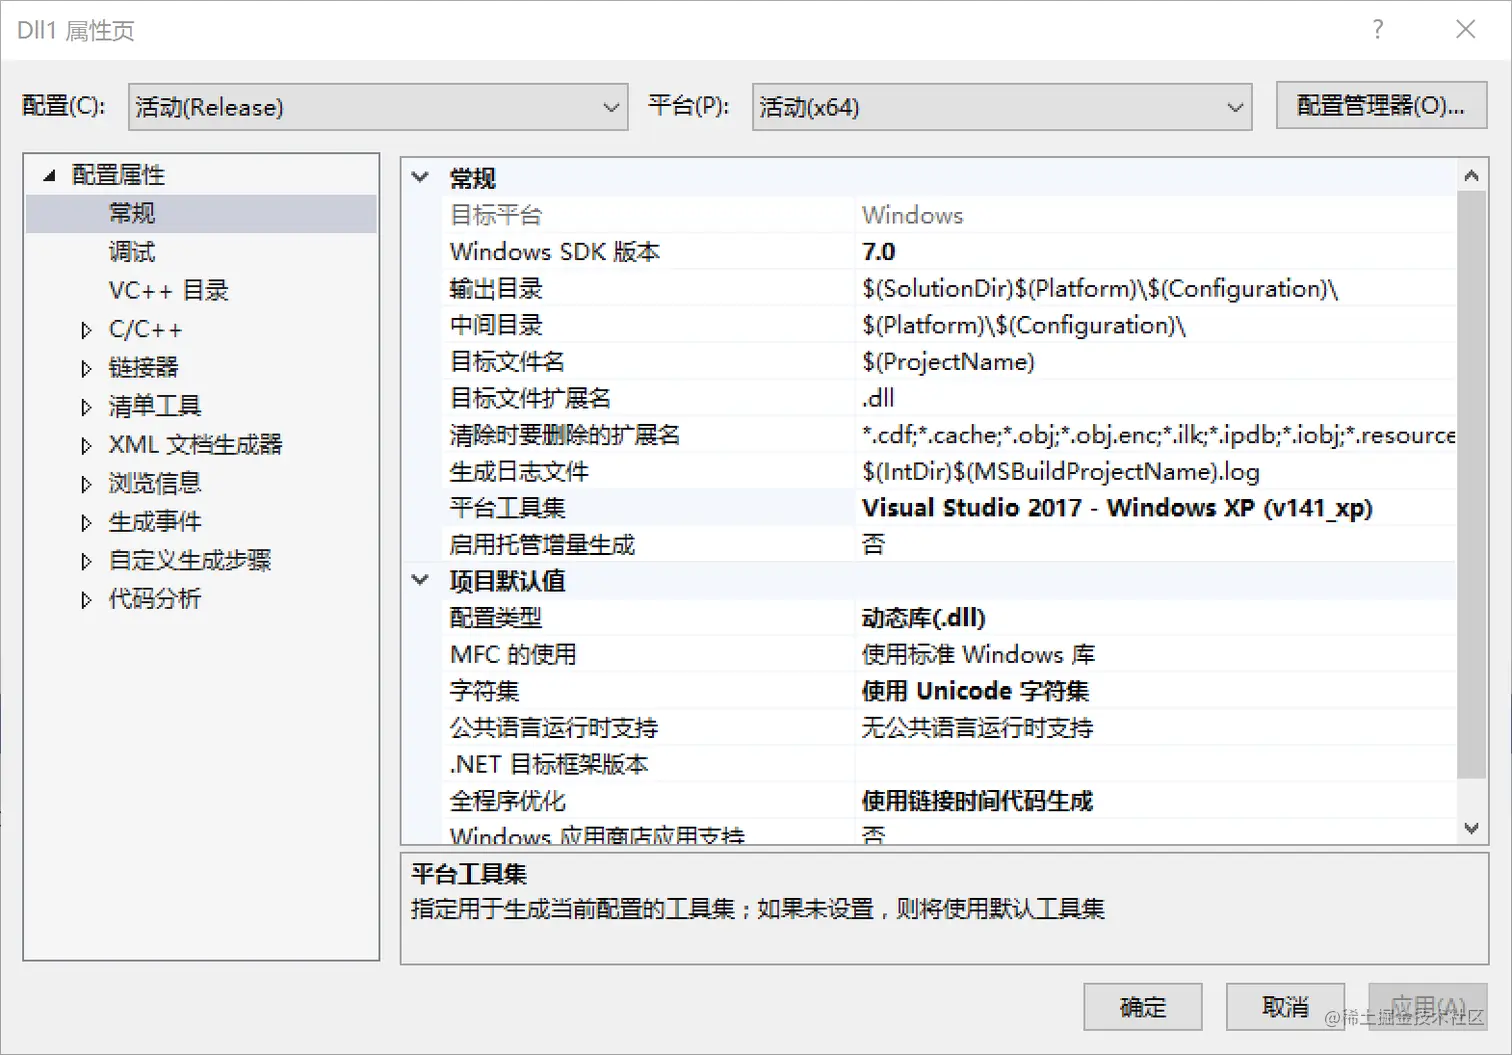Click the help question mark icon

tap(1377, 30)
